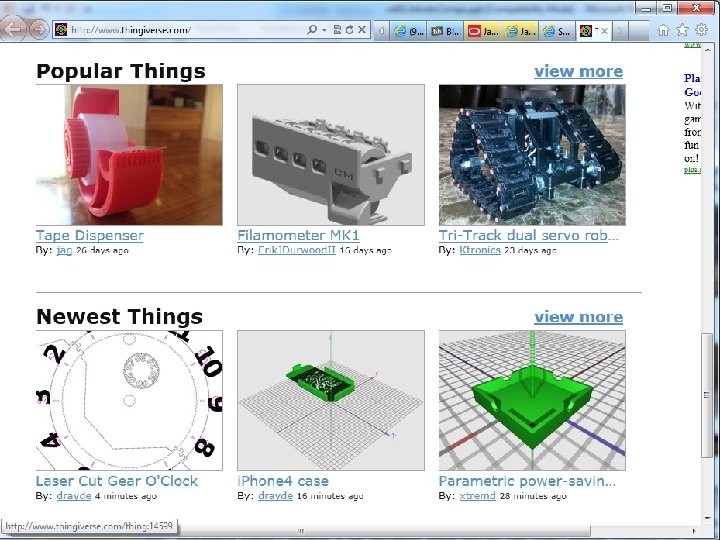
Task: Switch to the tab labeled (9...
Action: pyautogui.click(x=409, y=31)
